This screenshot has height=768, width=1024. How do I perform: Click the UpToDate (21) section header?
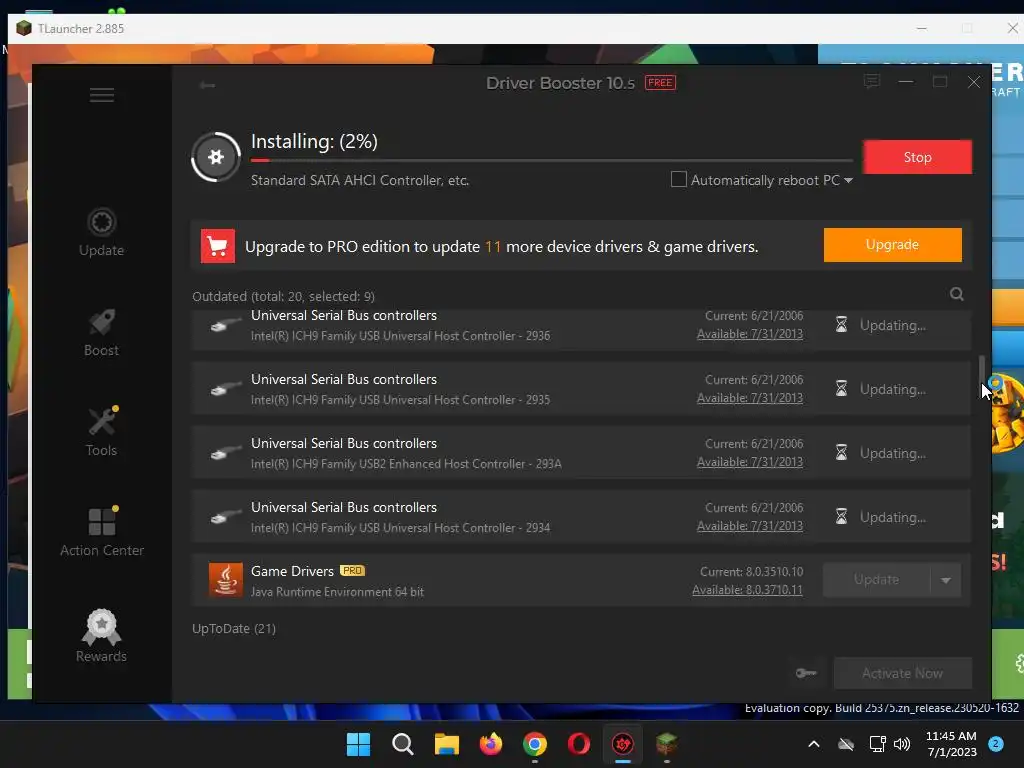click(x=234, y=628)
